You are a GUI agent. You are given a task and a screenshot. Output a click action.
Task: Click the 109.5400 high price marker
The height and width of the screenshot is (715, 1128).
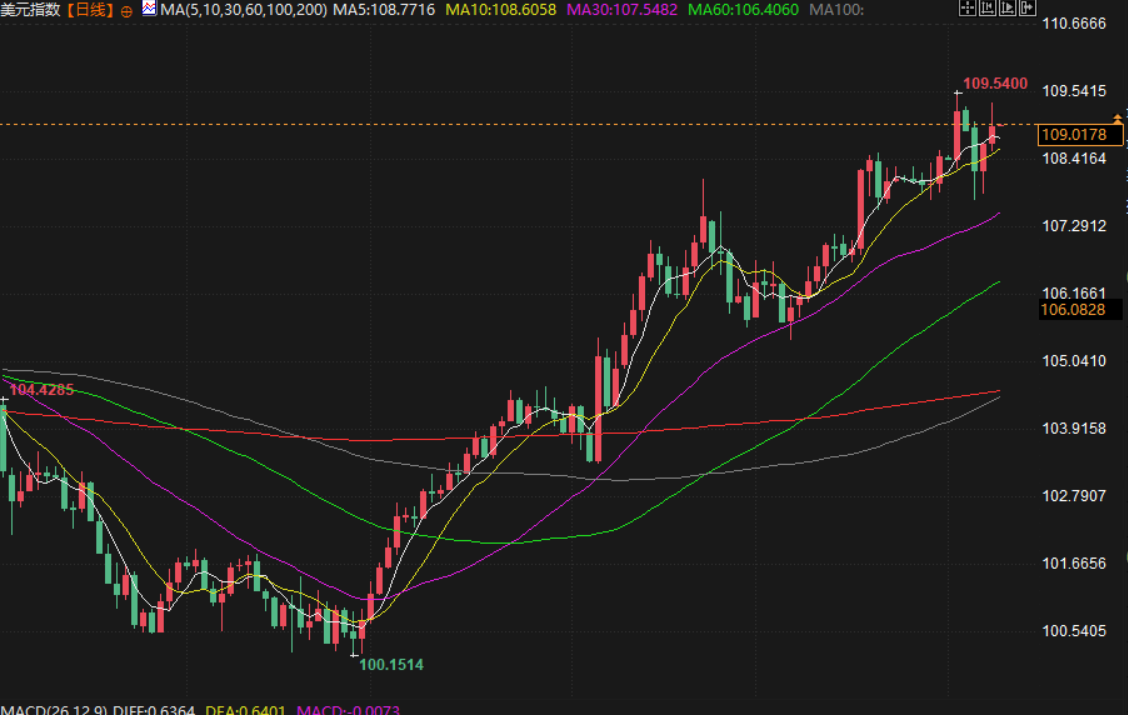point(995,84)
